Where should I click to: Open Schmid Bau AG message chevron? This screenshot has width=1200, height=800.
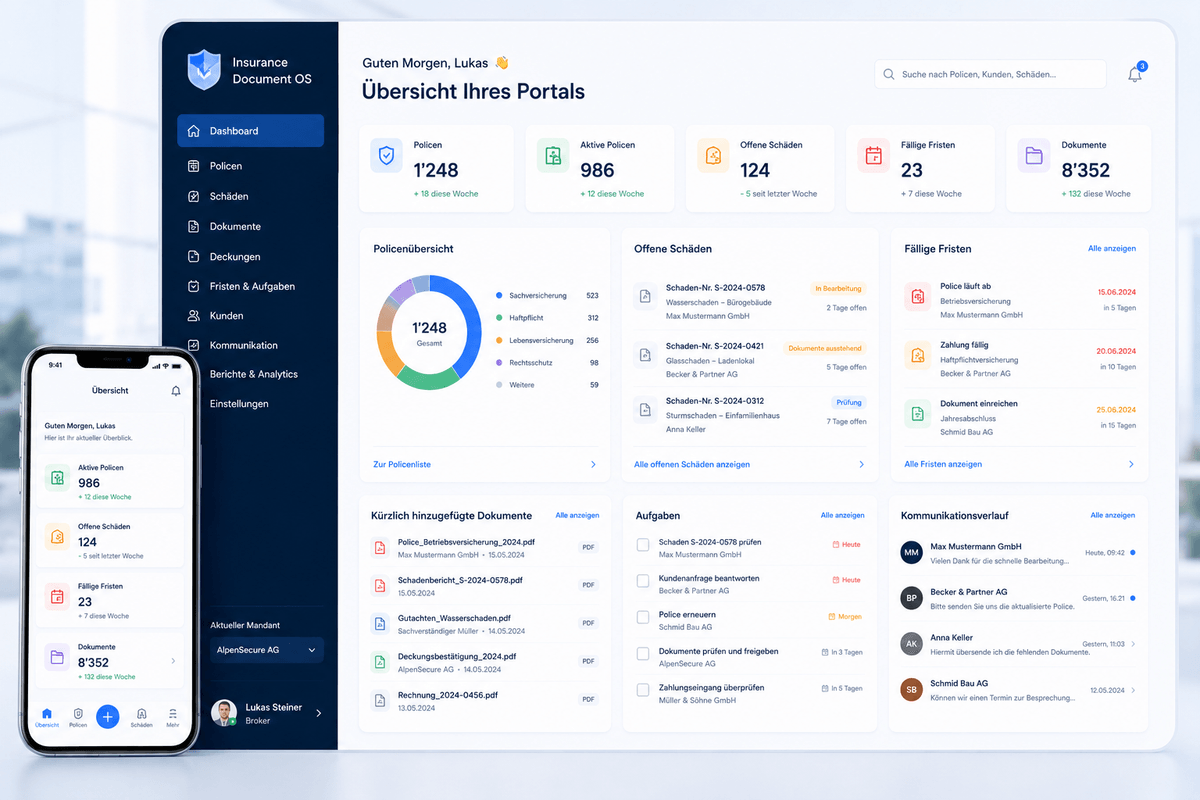coord(1133,690)
